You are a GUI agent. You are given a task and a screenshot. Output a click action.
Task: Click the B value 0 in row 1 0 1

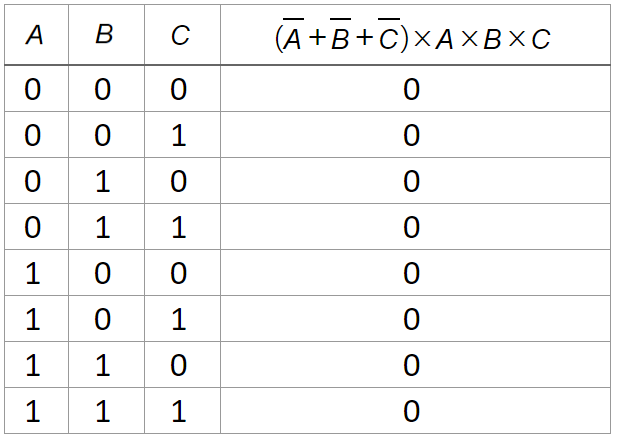click(104, 320)
